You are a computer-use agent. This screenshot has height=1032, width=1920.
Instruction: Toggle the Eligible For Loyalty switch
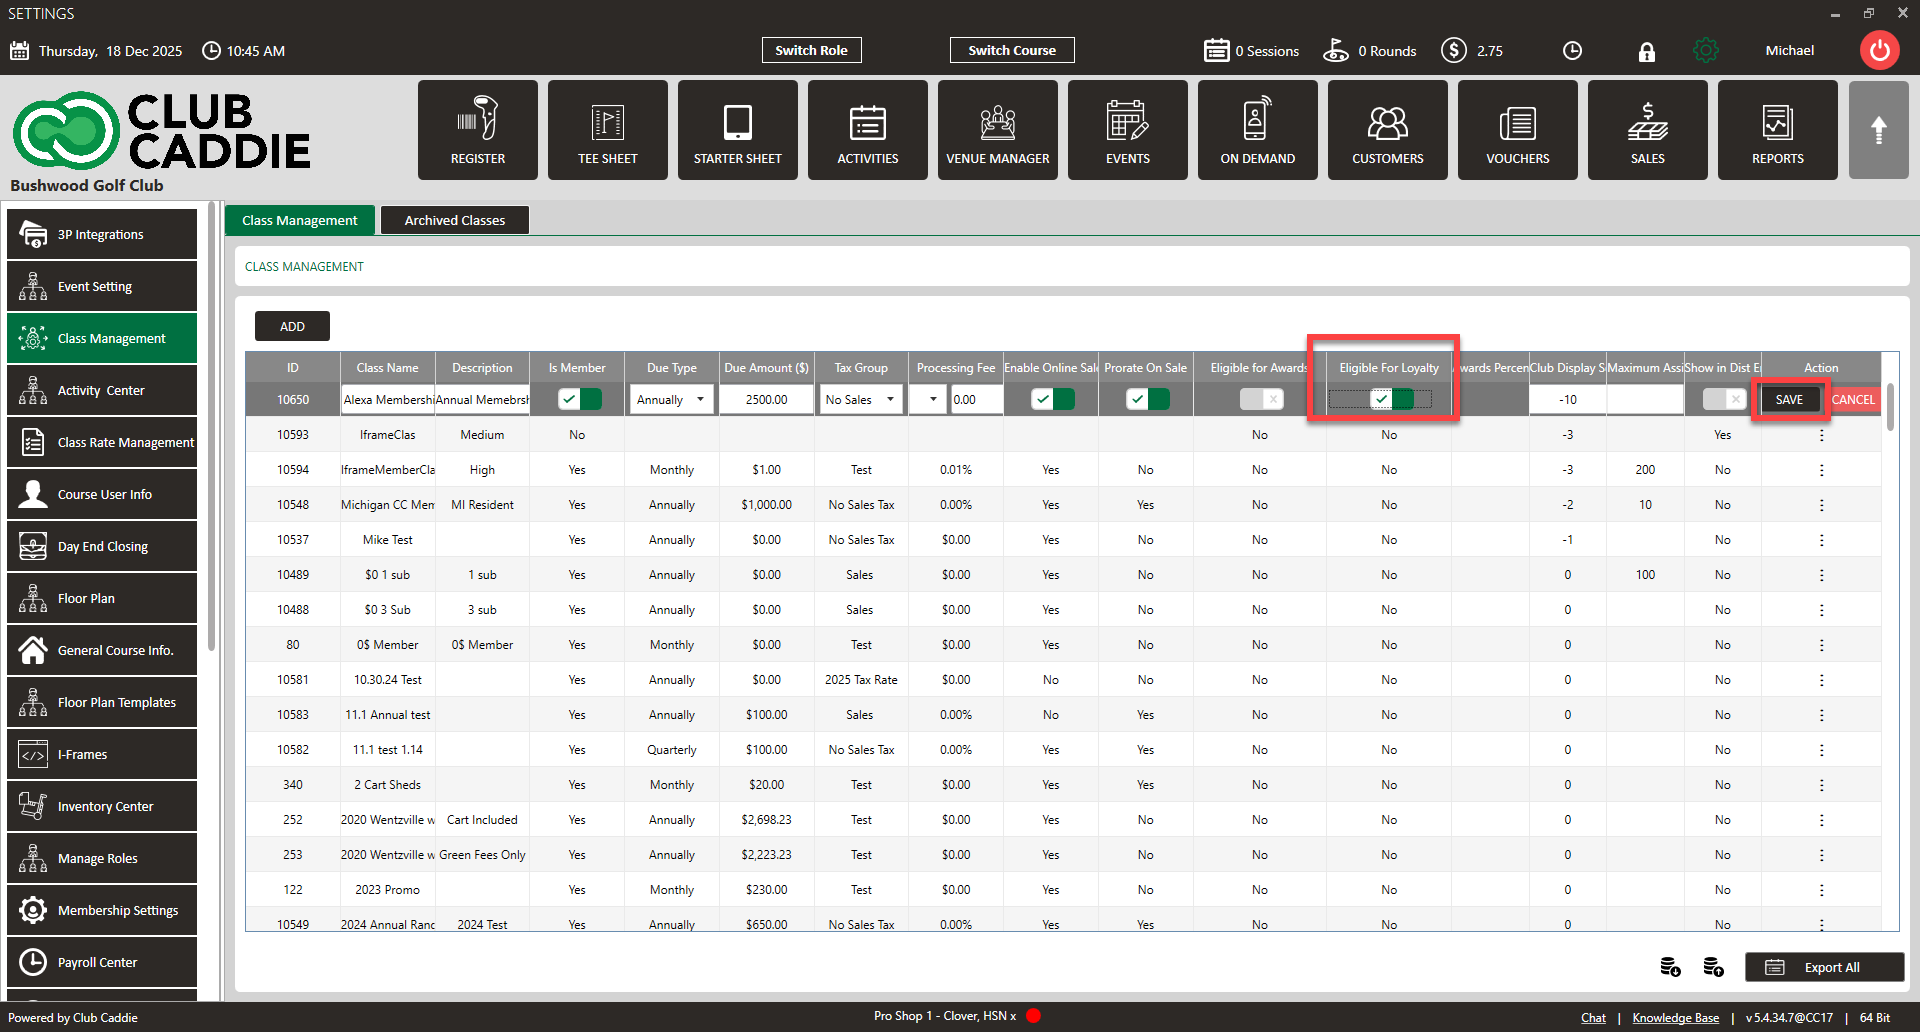point(1390,400)
